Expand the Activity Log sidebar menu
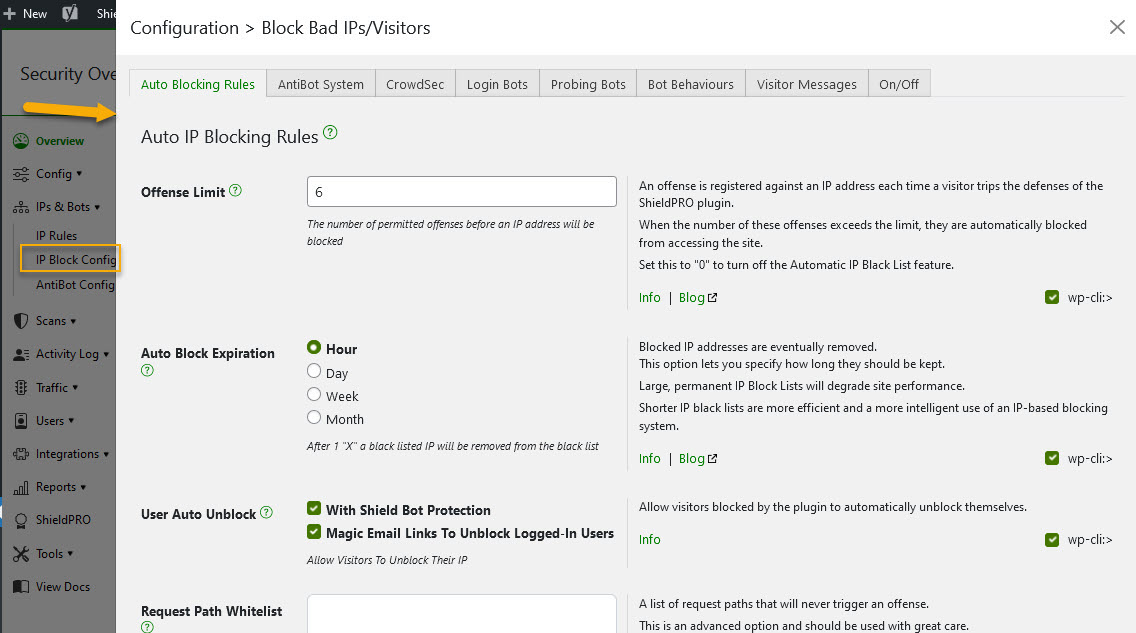 tap(72, 354)
